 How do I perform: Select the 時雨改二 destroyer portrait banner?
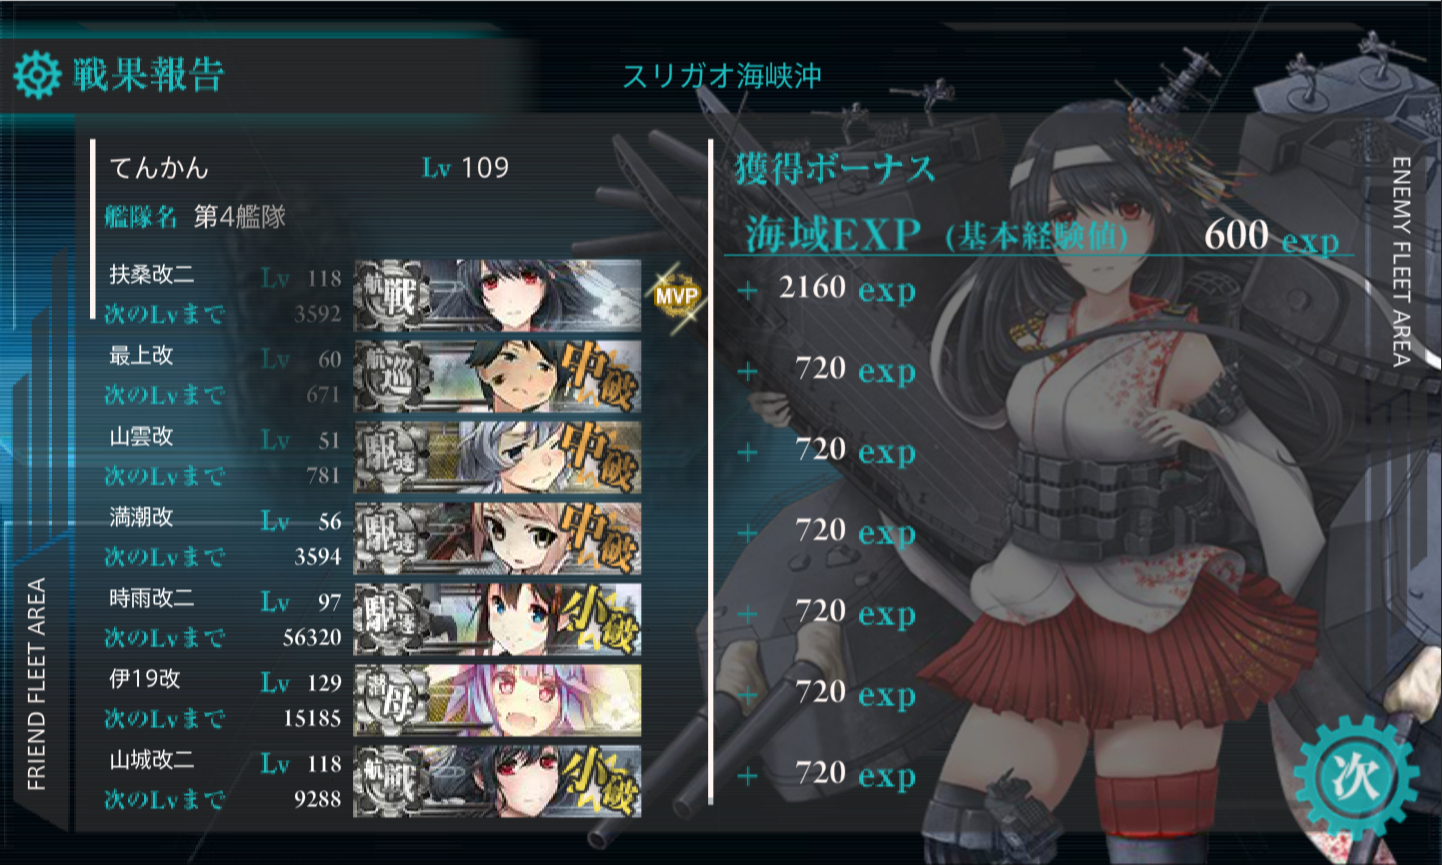498,620
